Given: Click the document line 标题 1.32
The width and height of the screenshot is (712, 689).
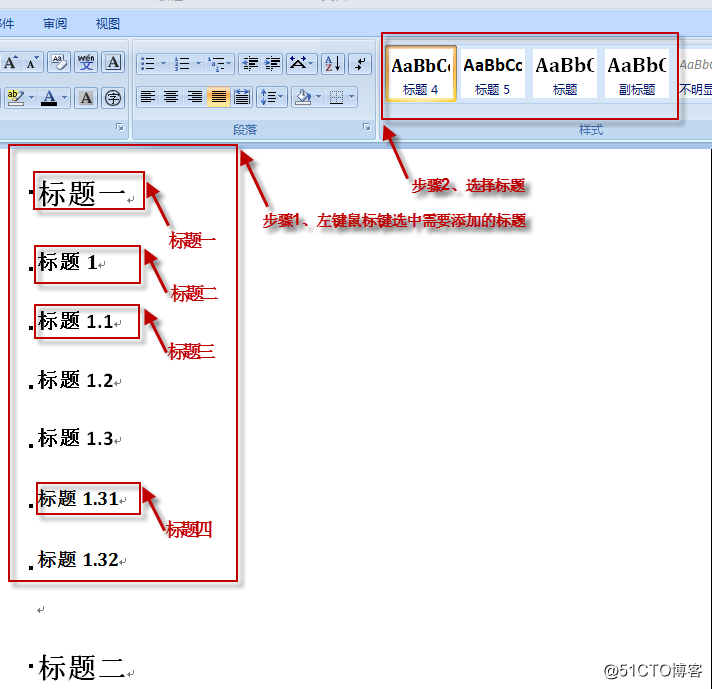Looking at the screenshot, I should tap(78, 560).
